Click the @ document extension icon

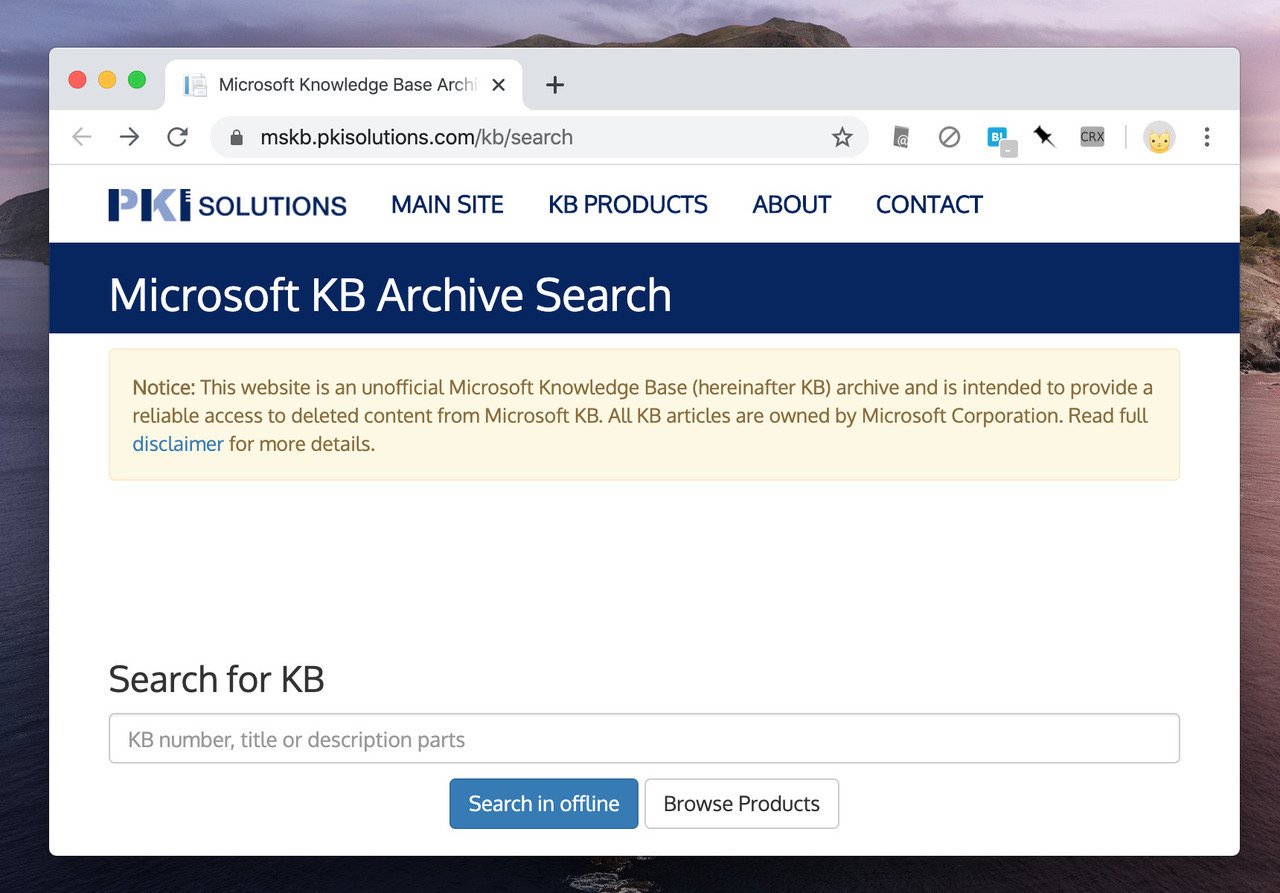click(x=901, y=138)
